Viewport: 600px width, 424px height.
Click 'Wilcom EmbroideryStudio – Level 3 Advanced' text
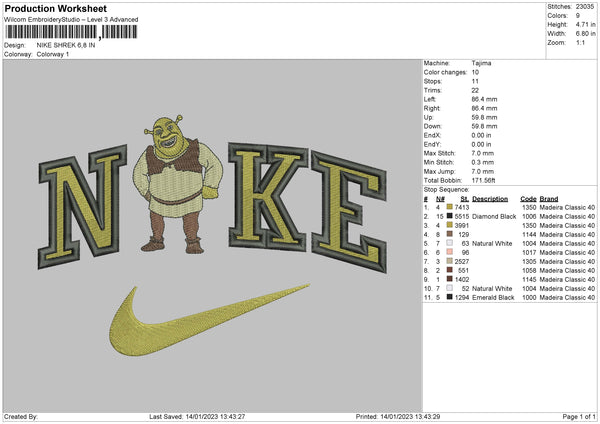tap(71, 20)
